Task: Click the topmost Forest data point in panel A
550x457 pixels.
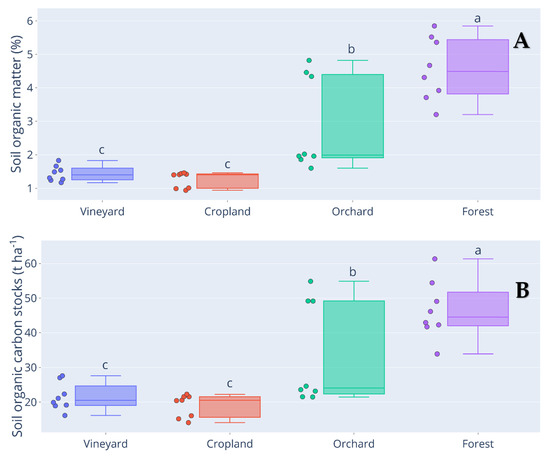Action: click(x=434, y=26)
